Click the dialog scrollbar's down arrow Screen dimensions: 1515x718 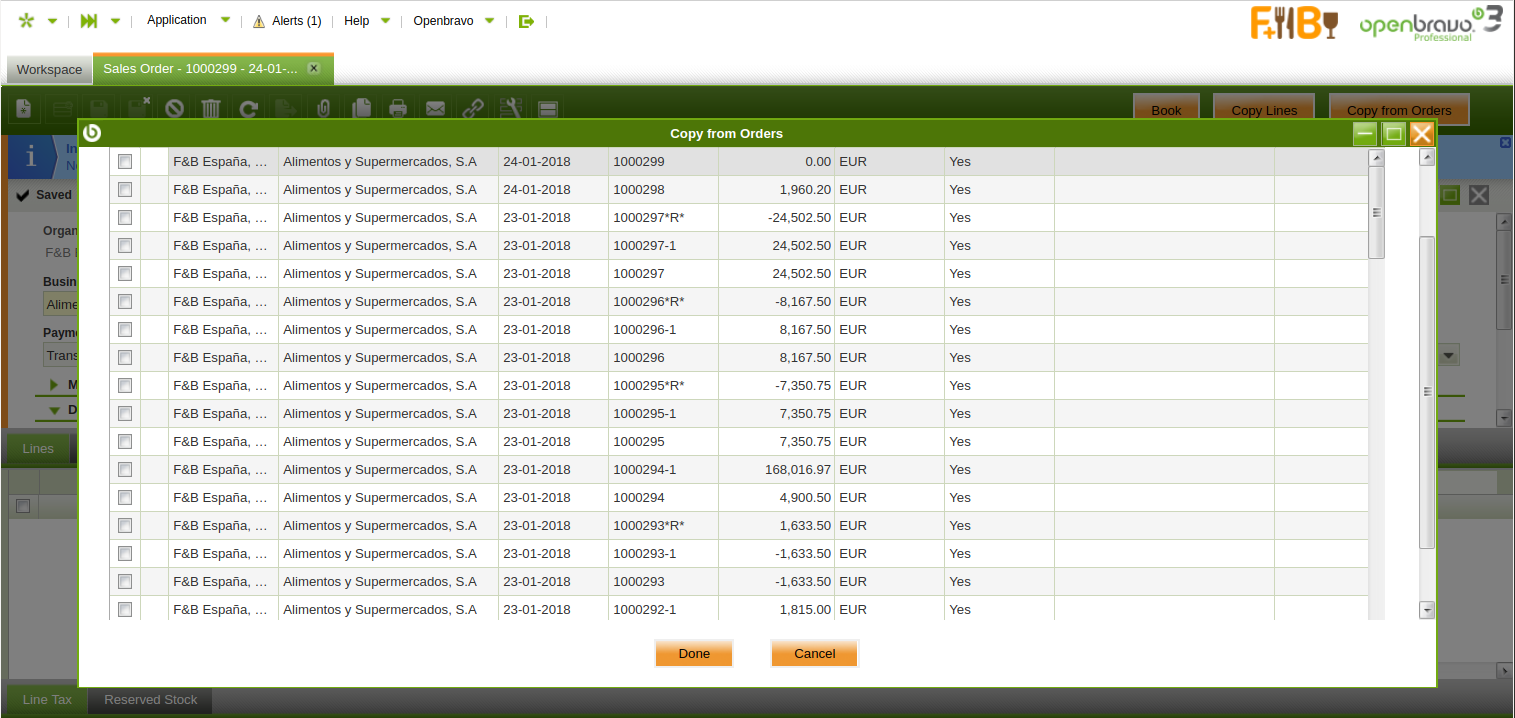pos(1427,610)
